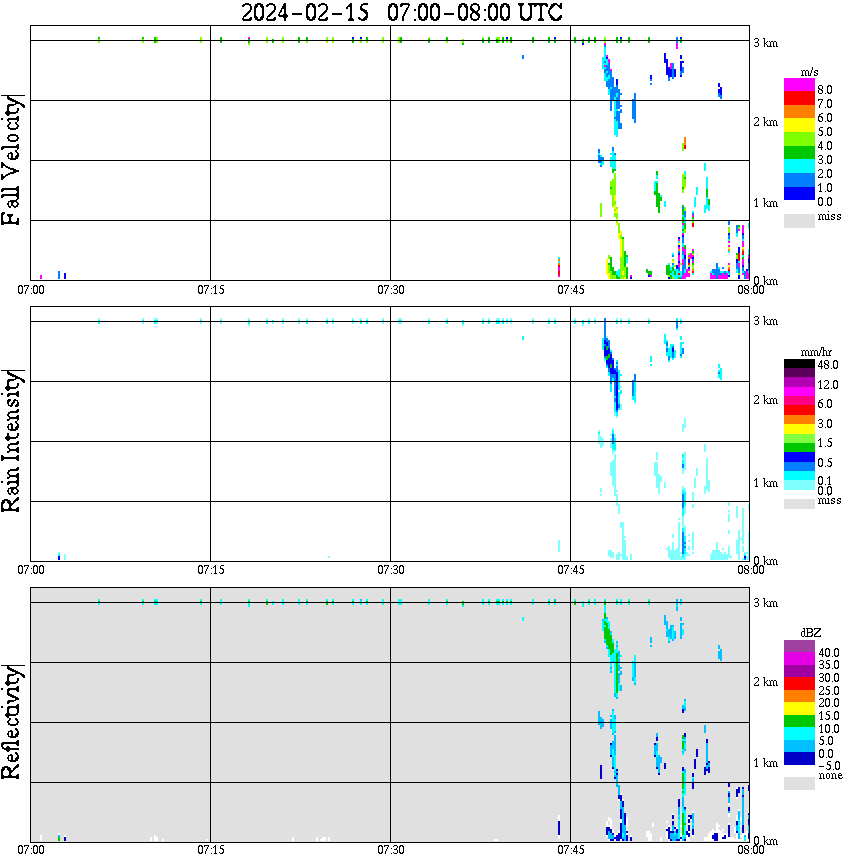Click 07:15 label under Rain Intensity plot
The width and height of the screenshot is (850, 868).
(211, 570)
